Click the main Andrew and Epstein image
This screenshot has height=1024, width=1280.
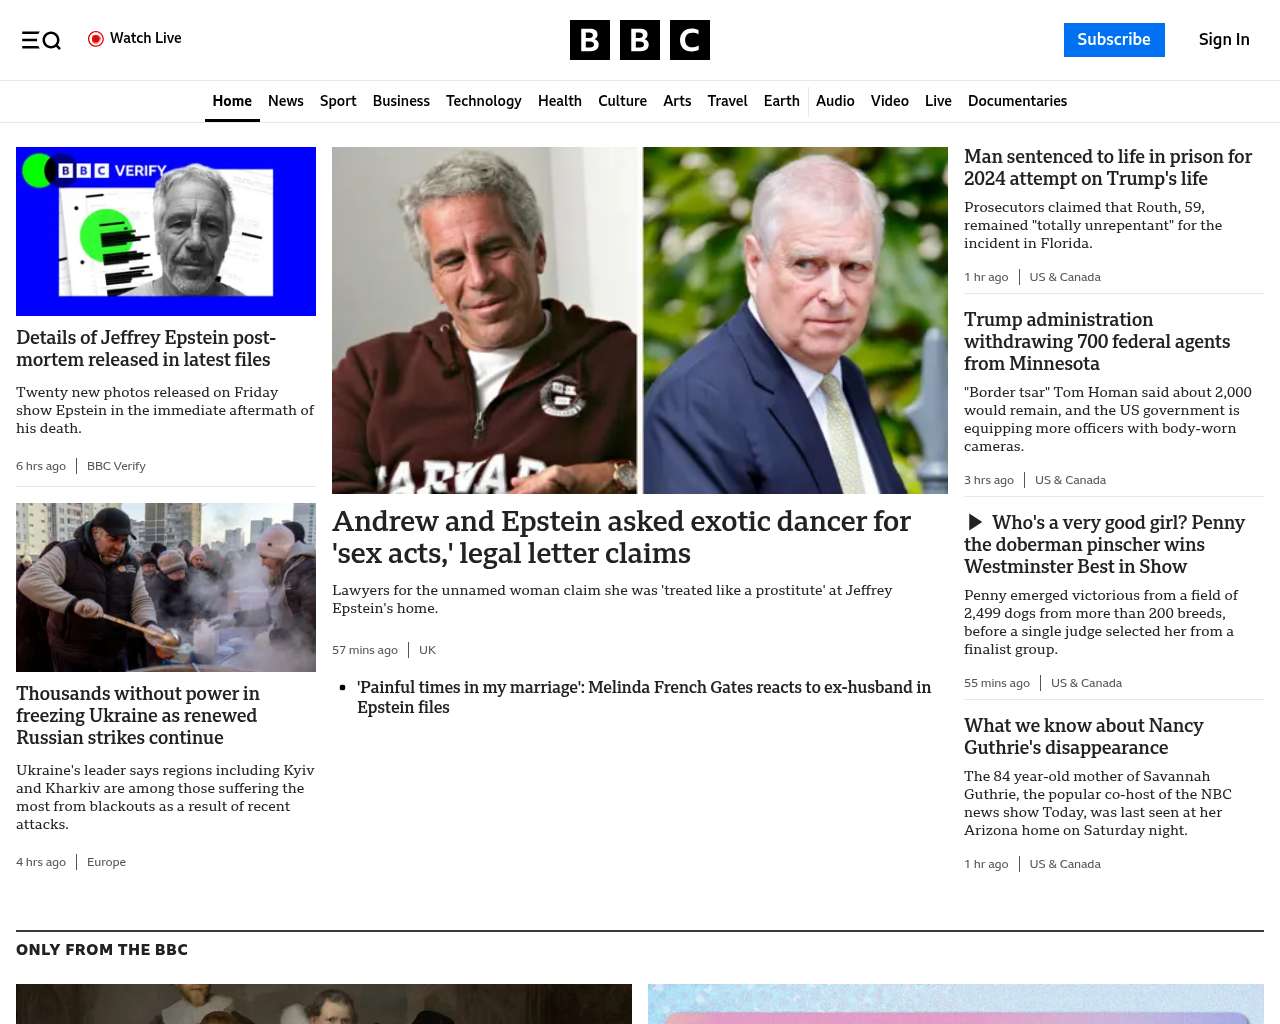(639, 320)
